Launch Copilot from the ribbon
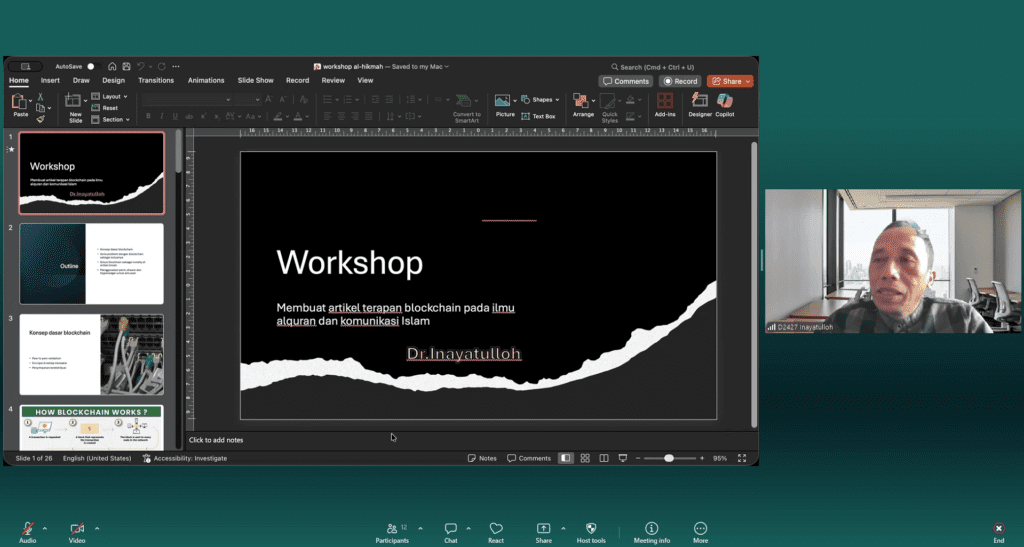The height and width of the screenshot is (547, 1024). click(x=724, y=103)
